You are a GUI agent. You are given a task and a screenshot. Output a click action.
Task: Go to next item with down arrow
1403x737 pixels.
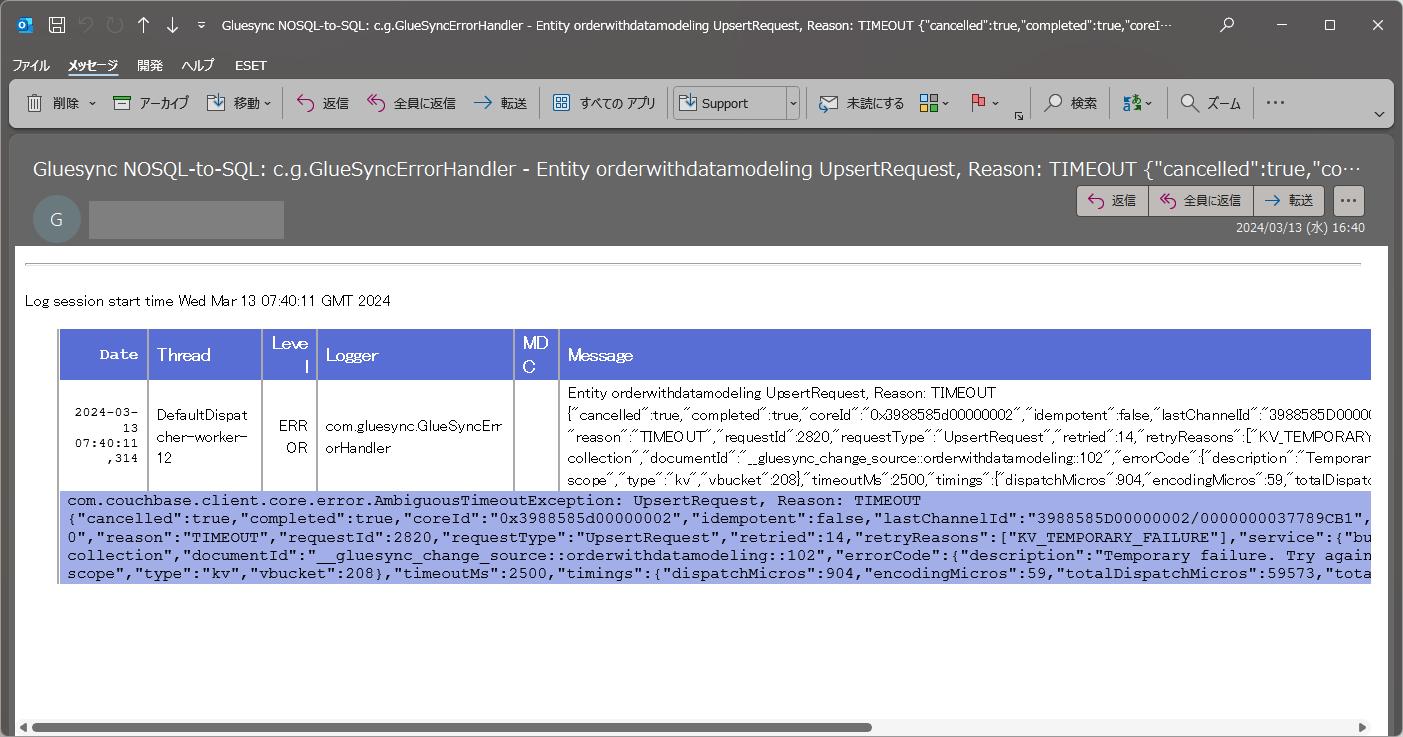[x=172, y=25]
